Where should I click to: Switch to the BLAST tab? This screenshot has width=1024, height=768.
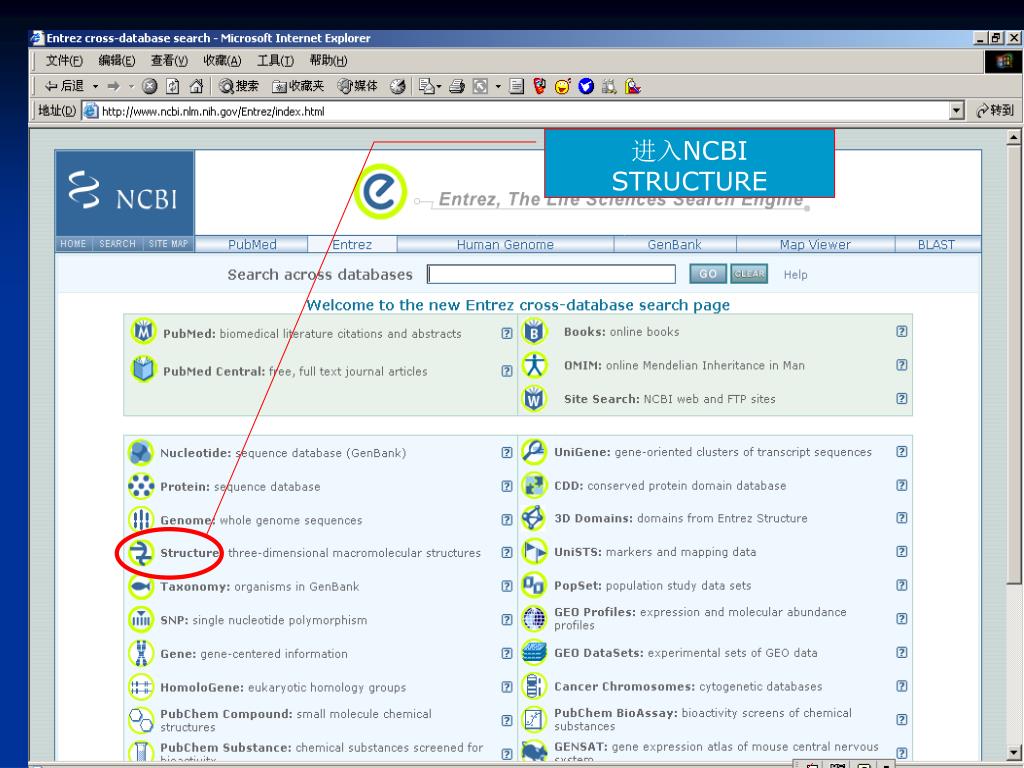click(936, 244)
